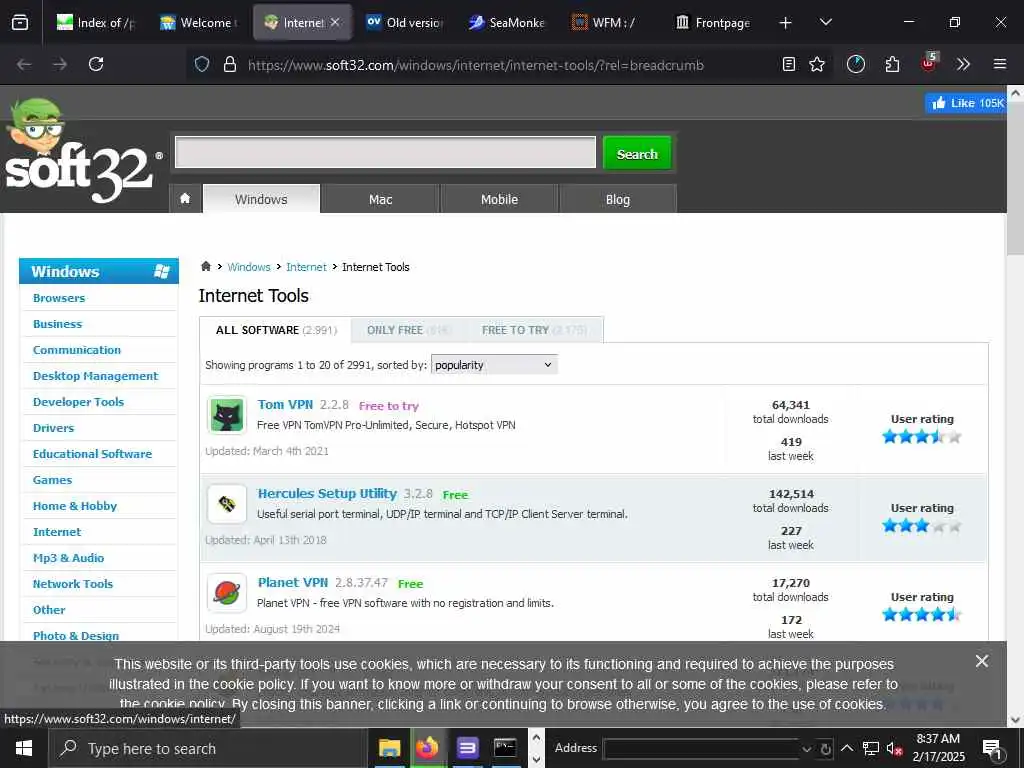Select the ALL SOFTWARE tab
Image resolution: width=1024 pixels, height=768 pixels.
pyautogui.click(x=276, y=330)
